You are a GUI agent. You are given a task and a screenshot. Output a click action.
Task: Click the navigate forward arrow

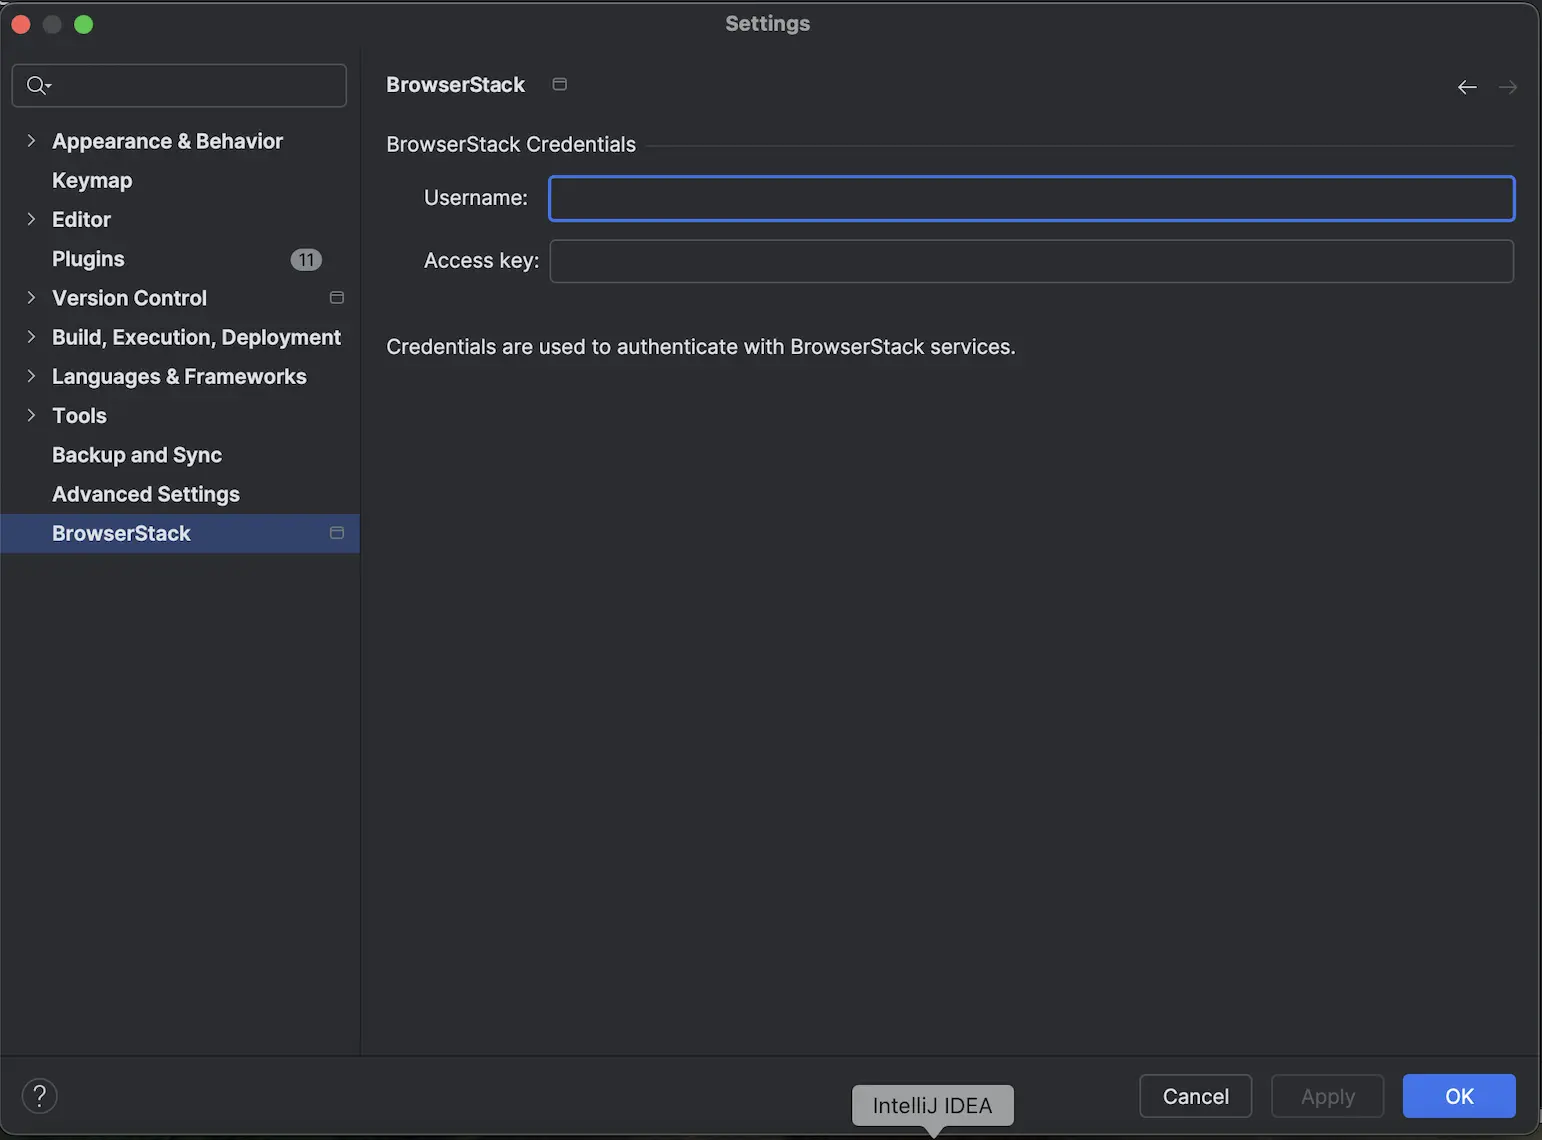pyautogui.click(x=1508, y=87)
